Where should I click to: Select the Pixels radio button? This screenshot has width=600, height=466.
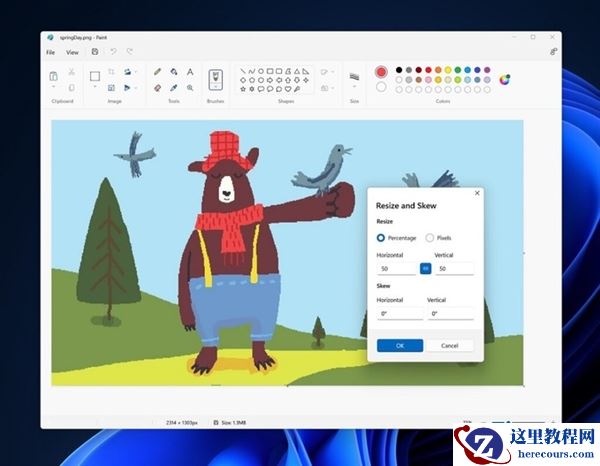pyautogui.click(x=430, y=237)
